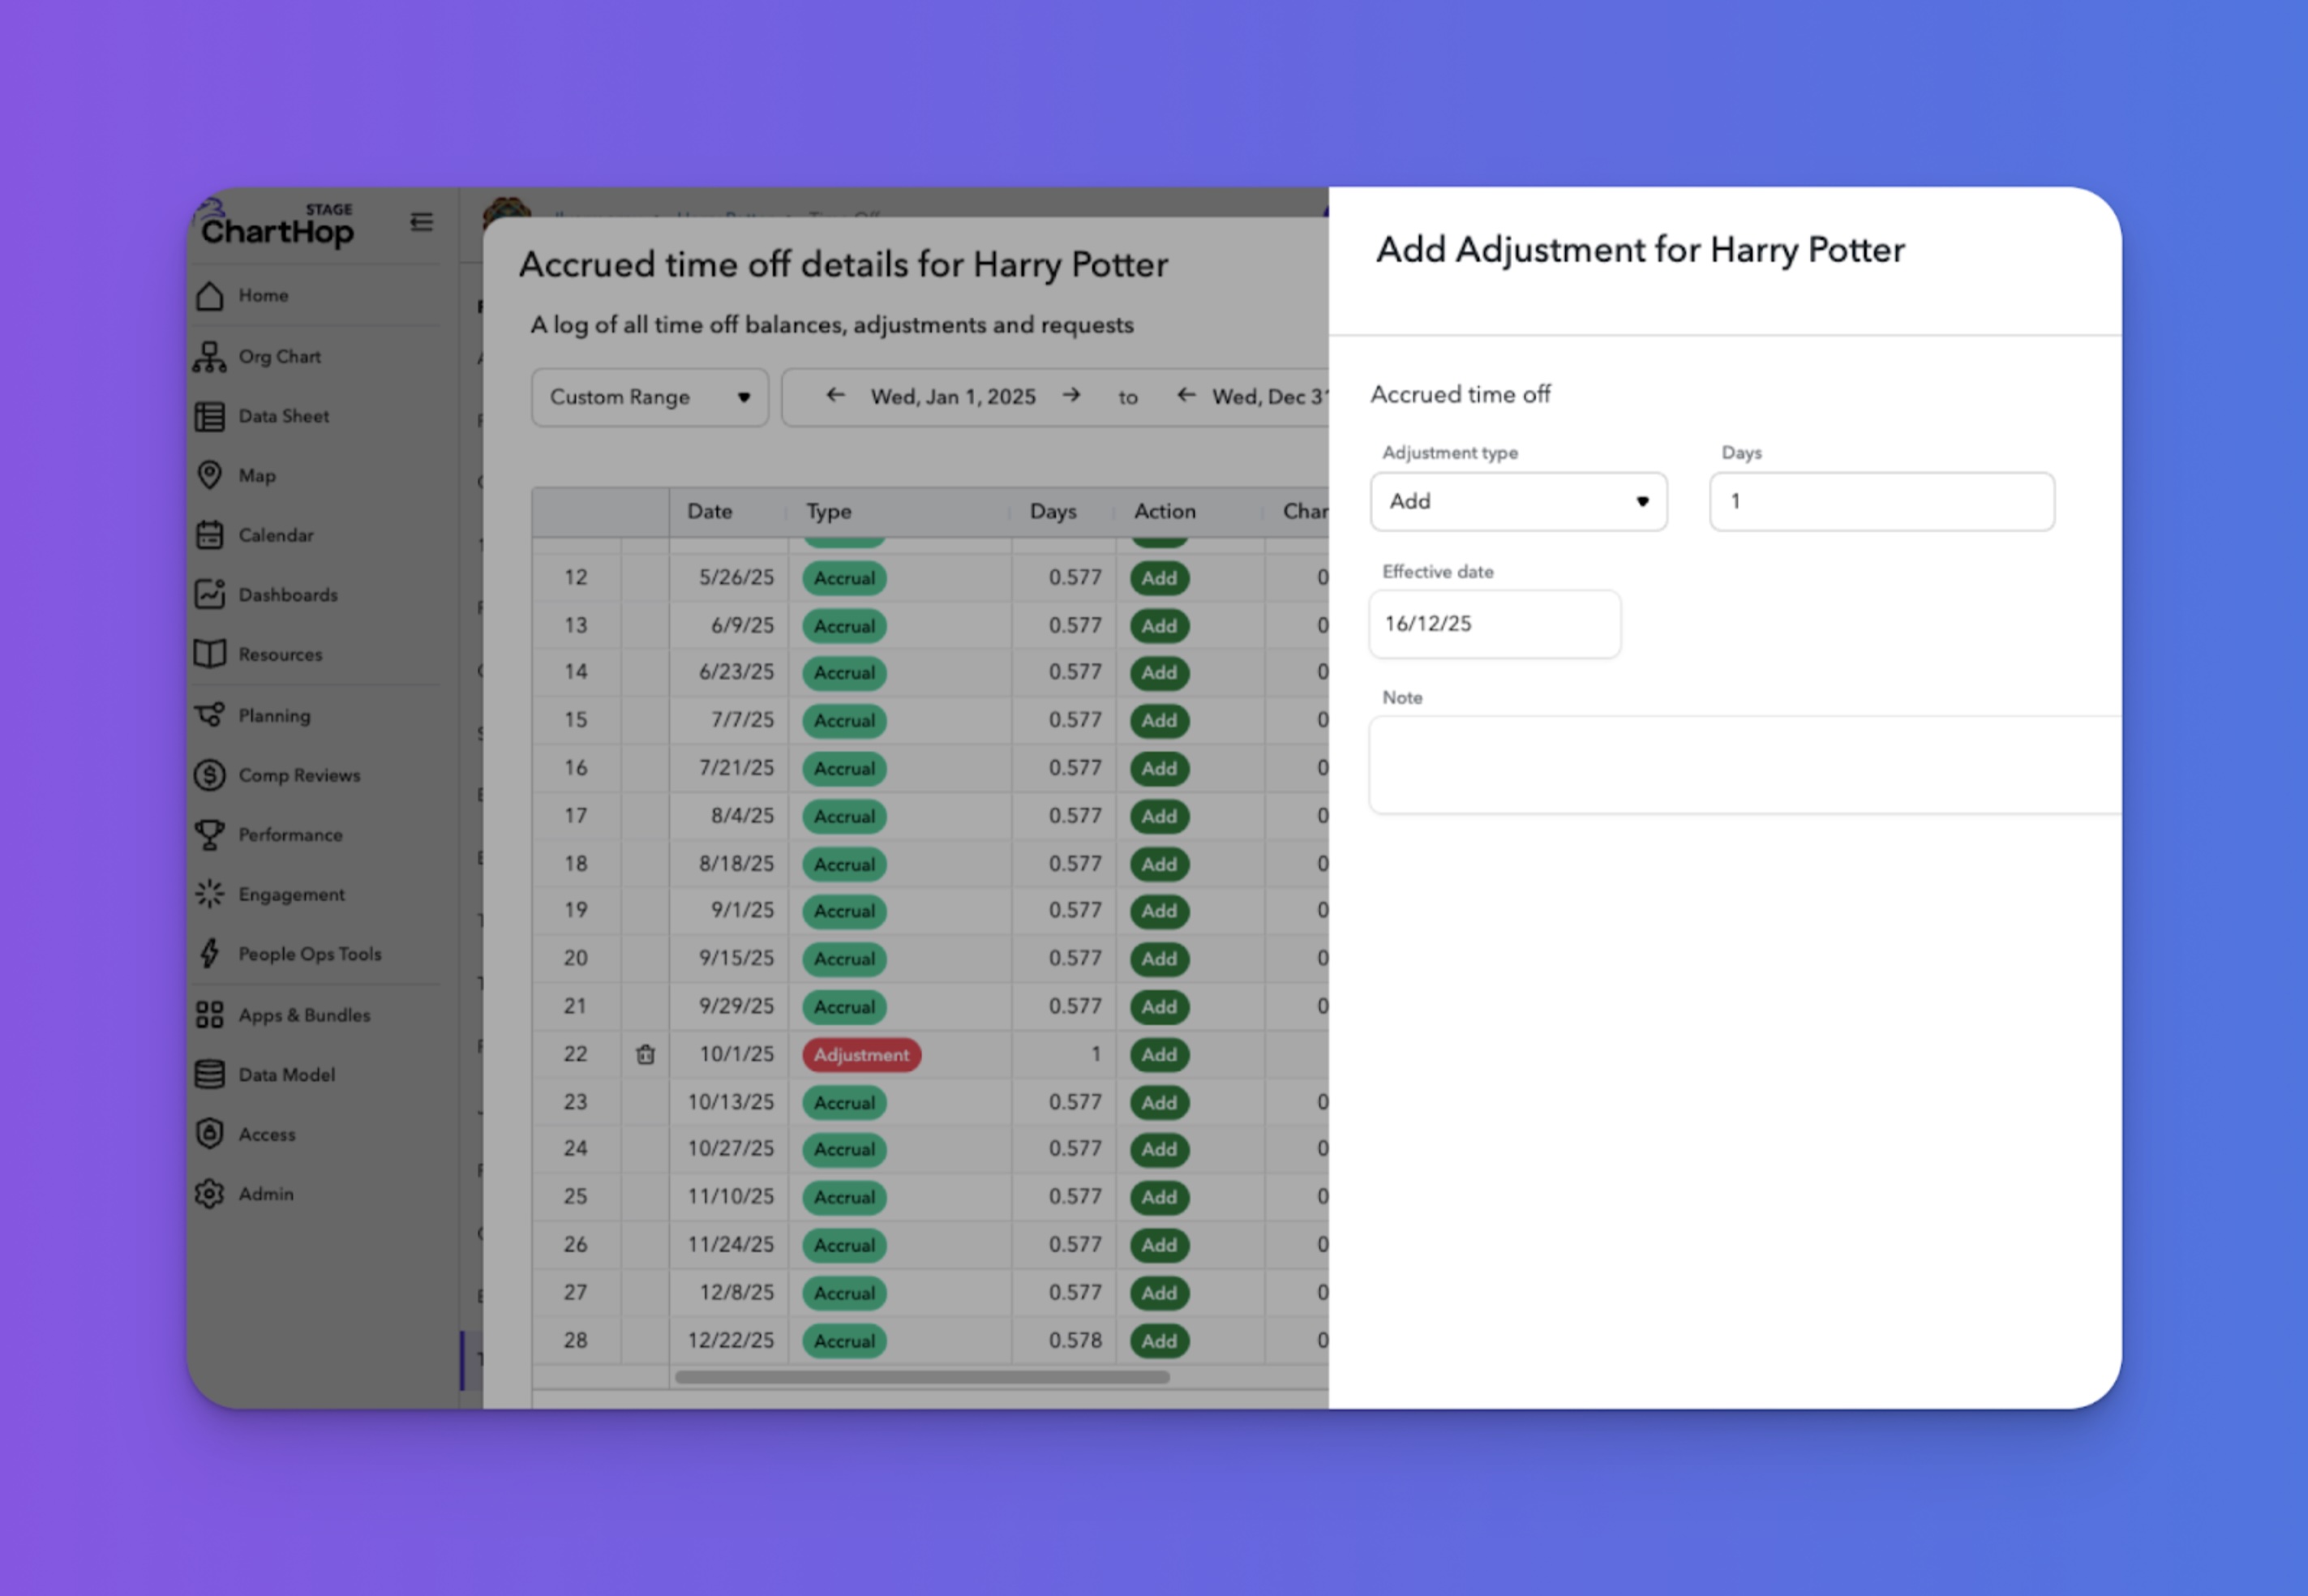The height and width of the screenshot is (1596, 2308).
Task: Delete adjustment row 22 with trash icon
Action: click(646, 1055)
